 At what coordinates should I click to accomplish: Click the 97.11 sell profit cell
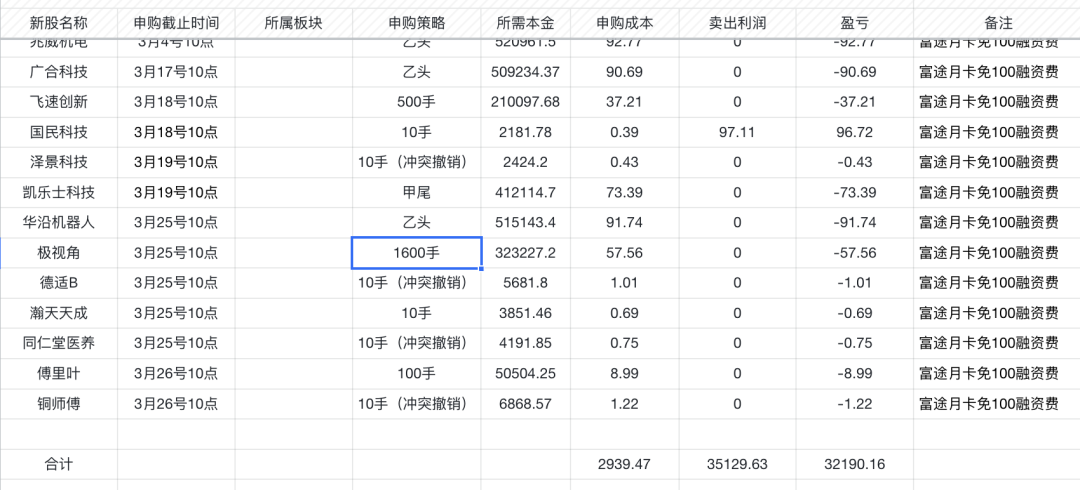point(737,132)
